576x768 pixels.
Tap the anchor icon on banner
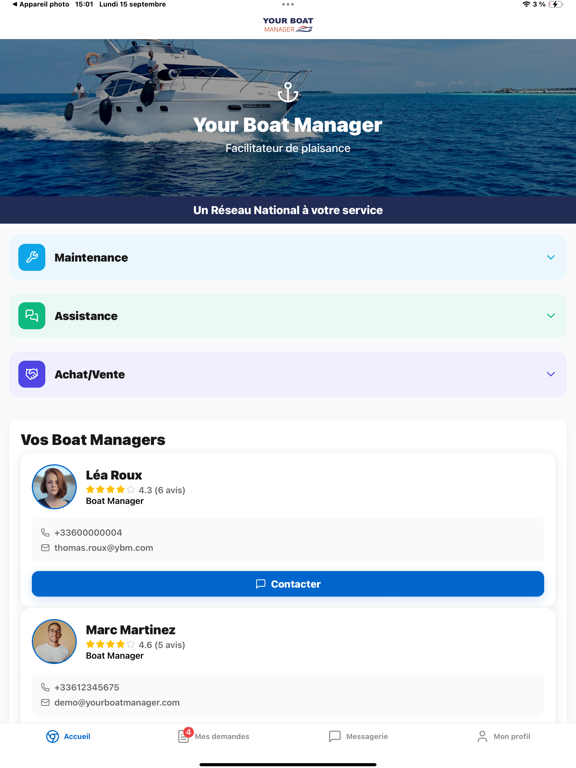point(288,92)
